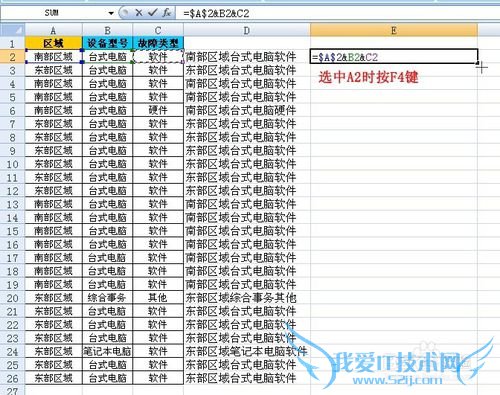
Task: Select row 2 header
Action: pyautogui.click(x=12, y=57)
